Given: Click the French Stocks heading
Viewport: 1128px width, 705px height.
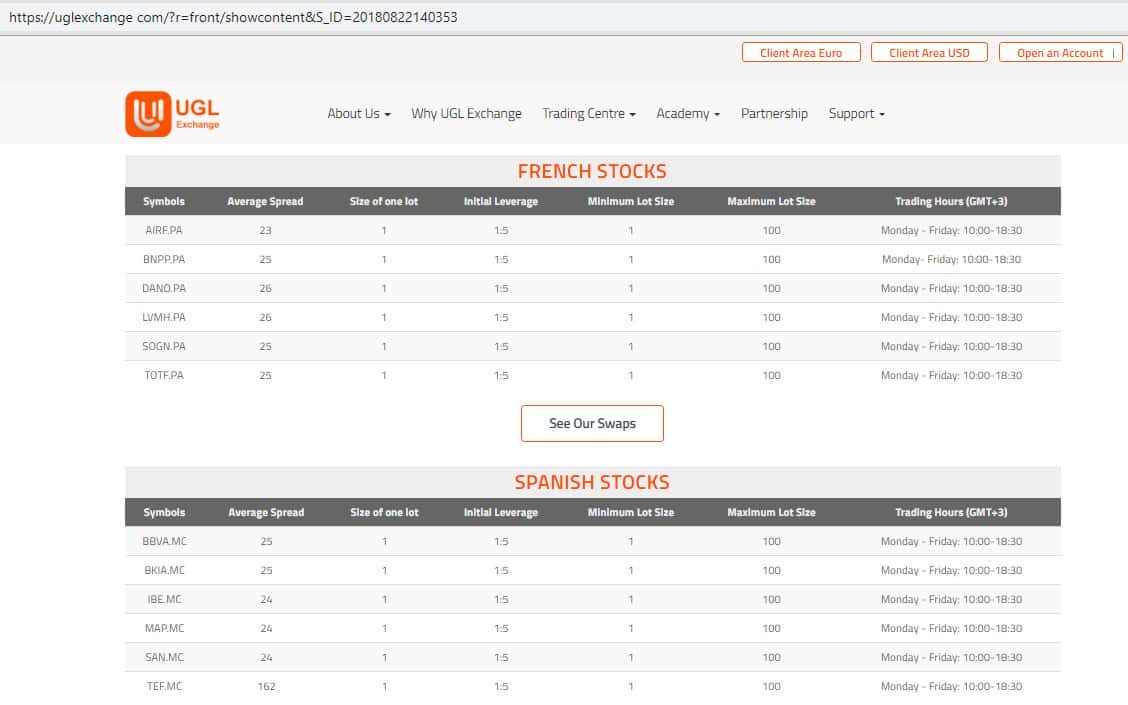Looking at the screenshot, I should (x=592, y=171).
